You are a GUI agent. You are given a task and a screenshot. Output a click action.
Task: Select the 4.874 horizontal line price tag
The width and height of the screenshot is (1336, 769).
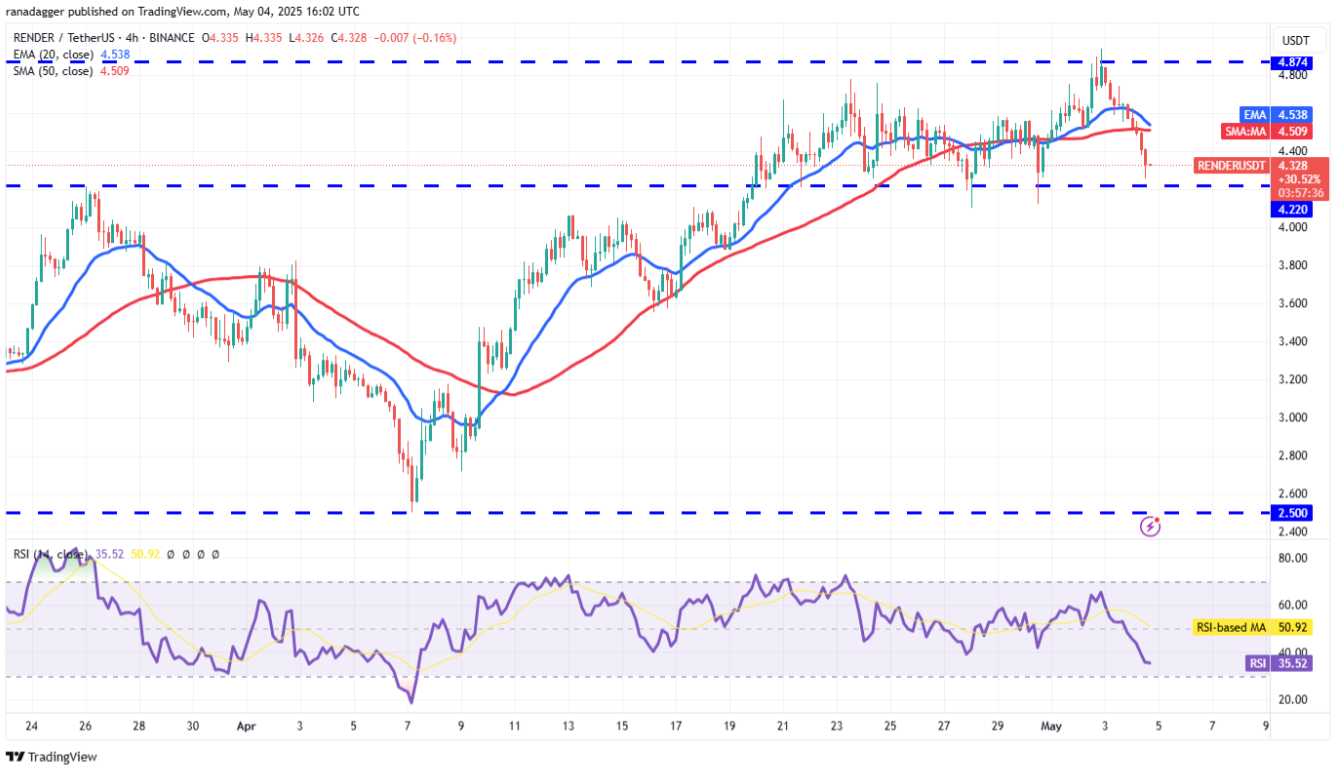(1288, 61)
